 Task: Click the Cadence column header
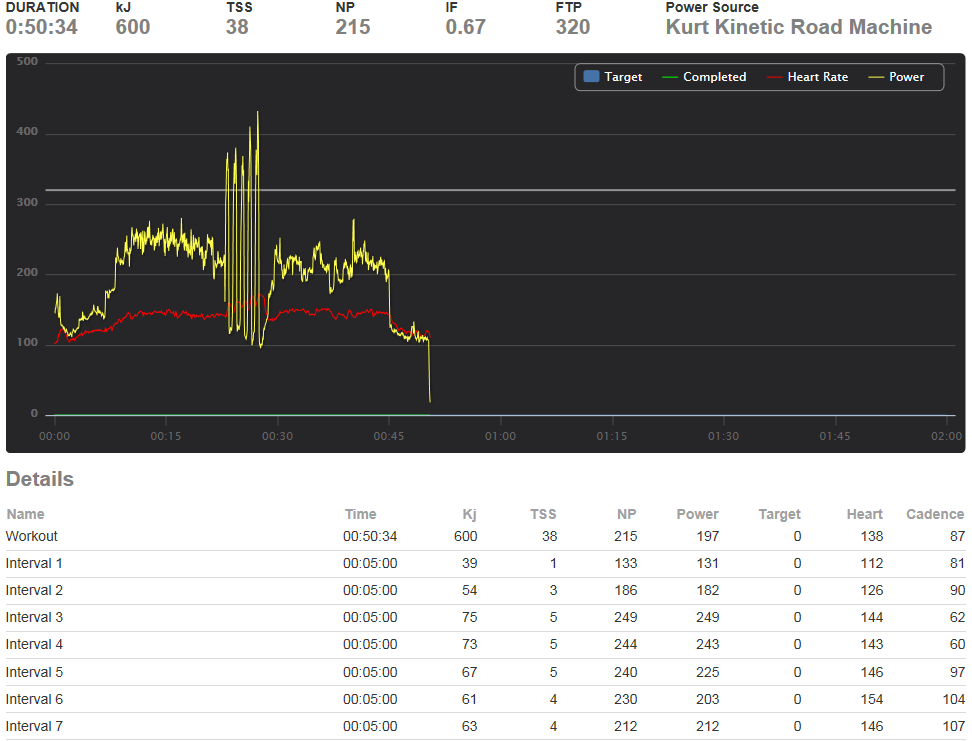pyautogui.click(x=935, y=514)
